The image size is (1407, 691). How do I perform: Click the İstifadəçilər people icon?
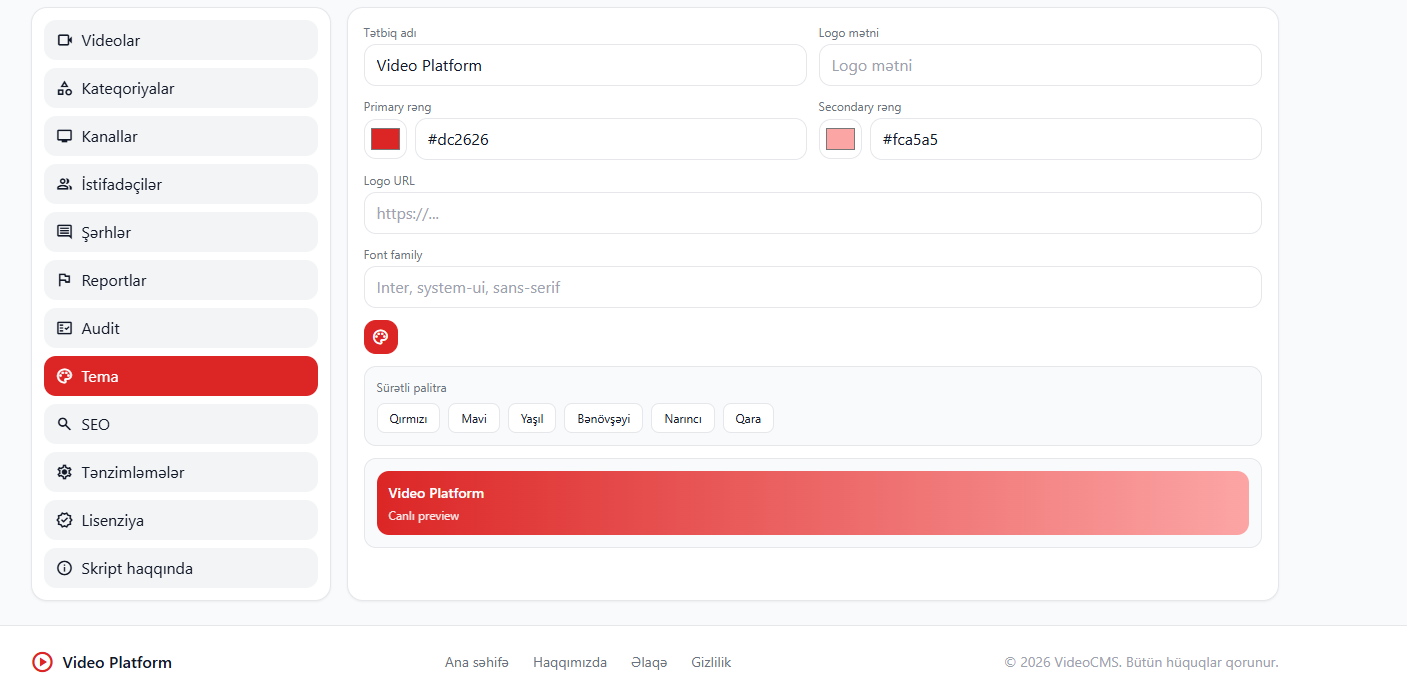(x=65, y=185)
